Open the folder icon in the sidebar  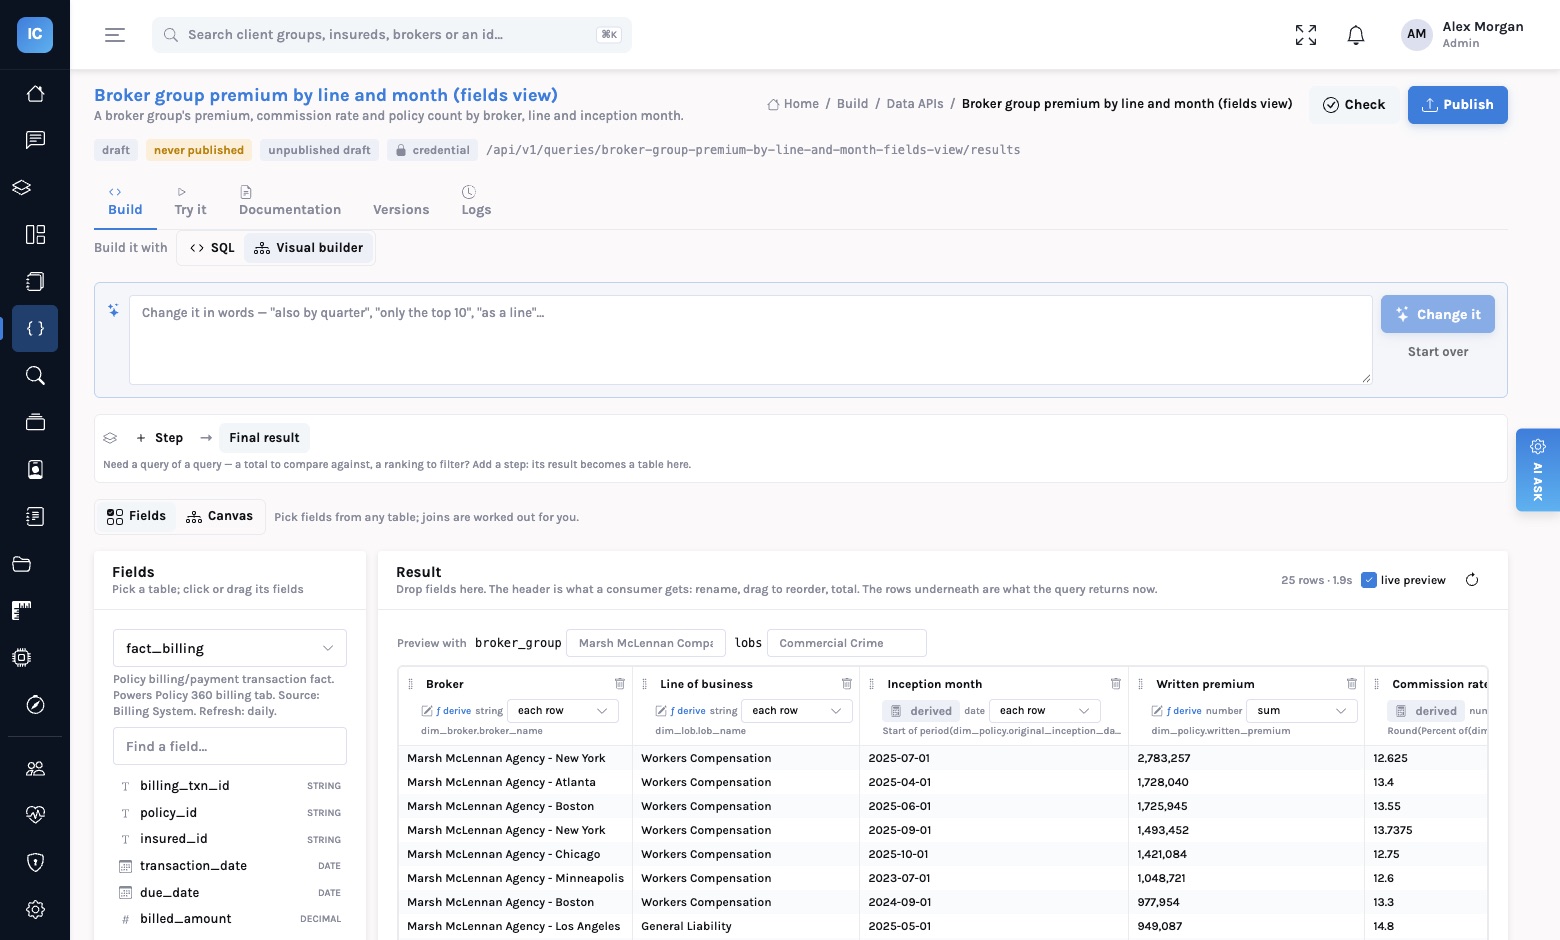pos(22,564)
